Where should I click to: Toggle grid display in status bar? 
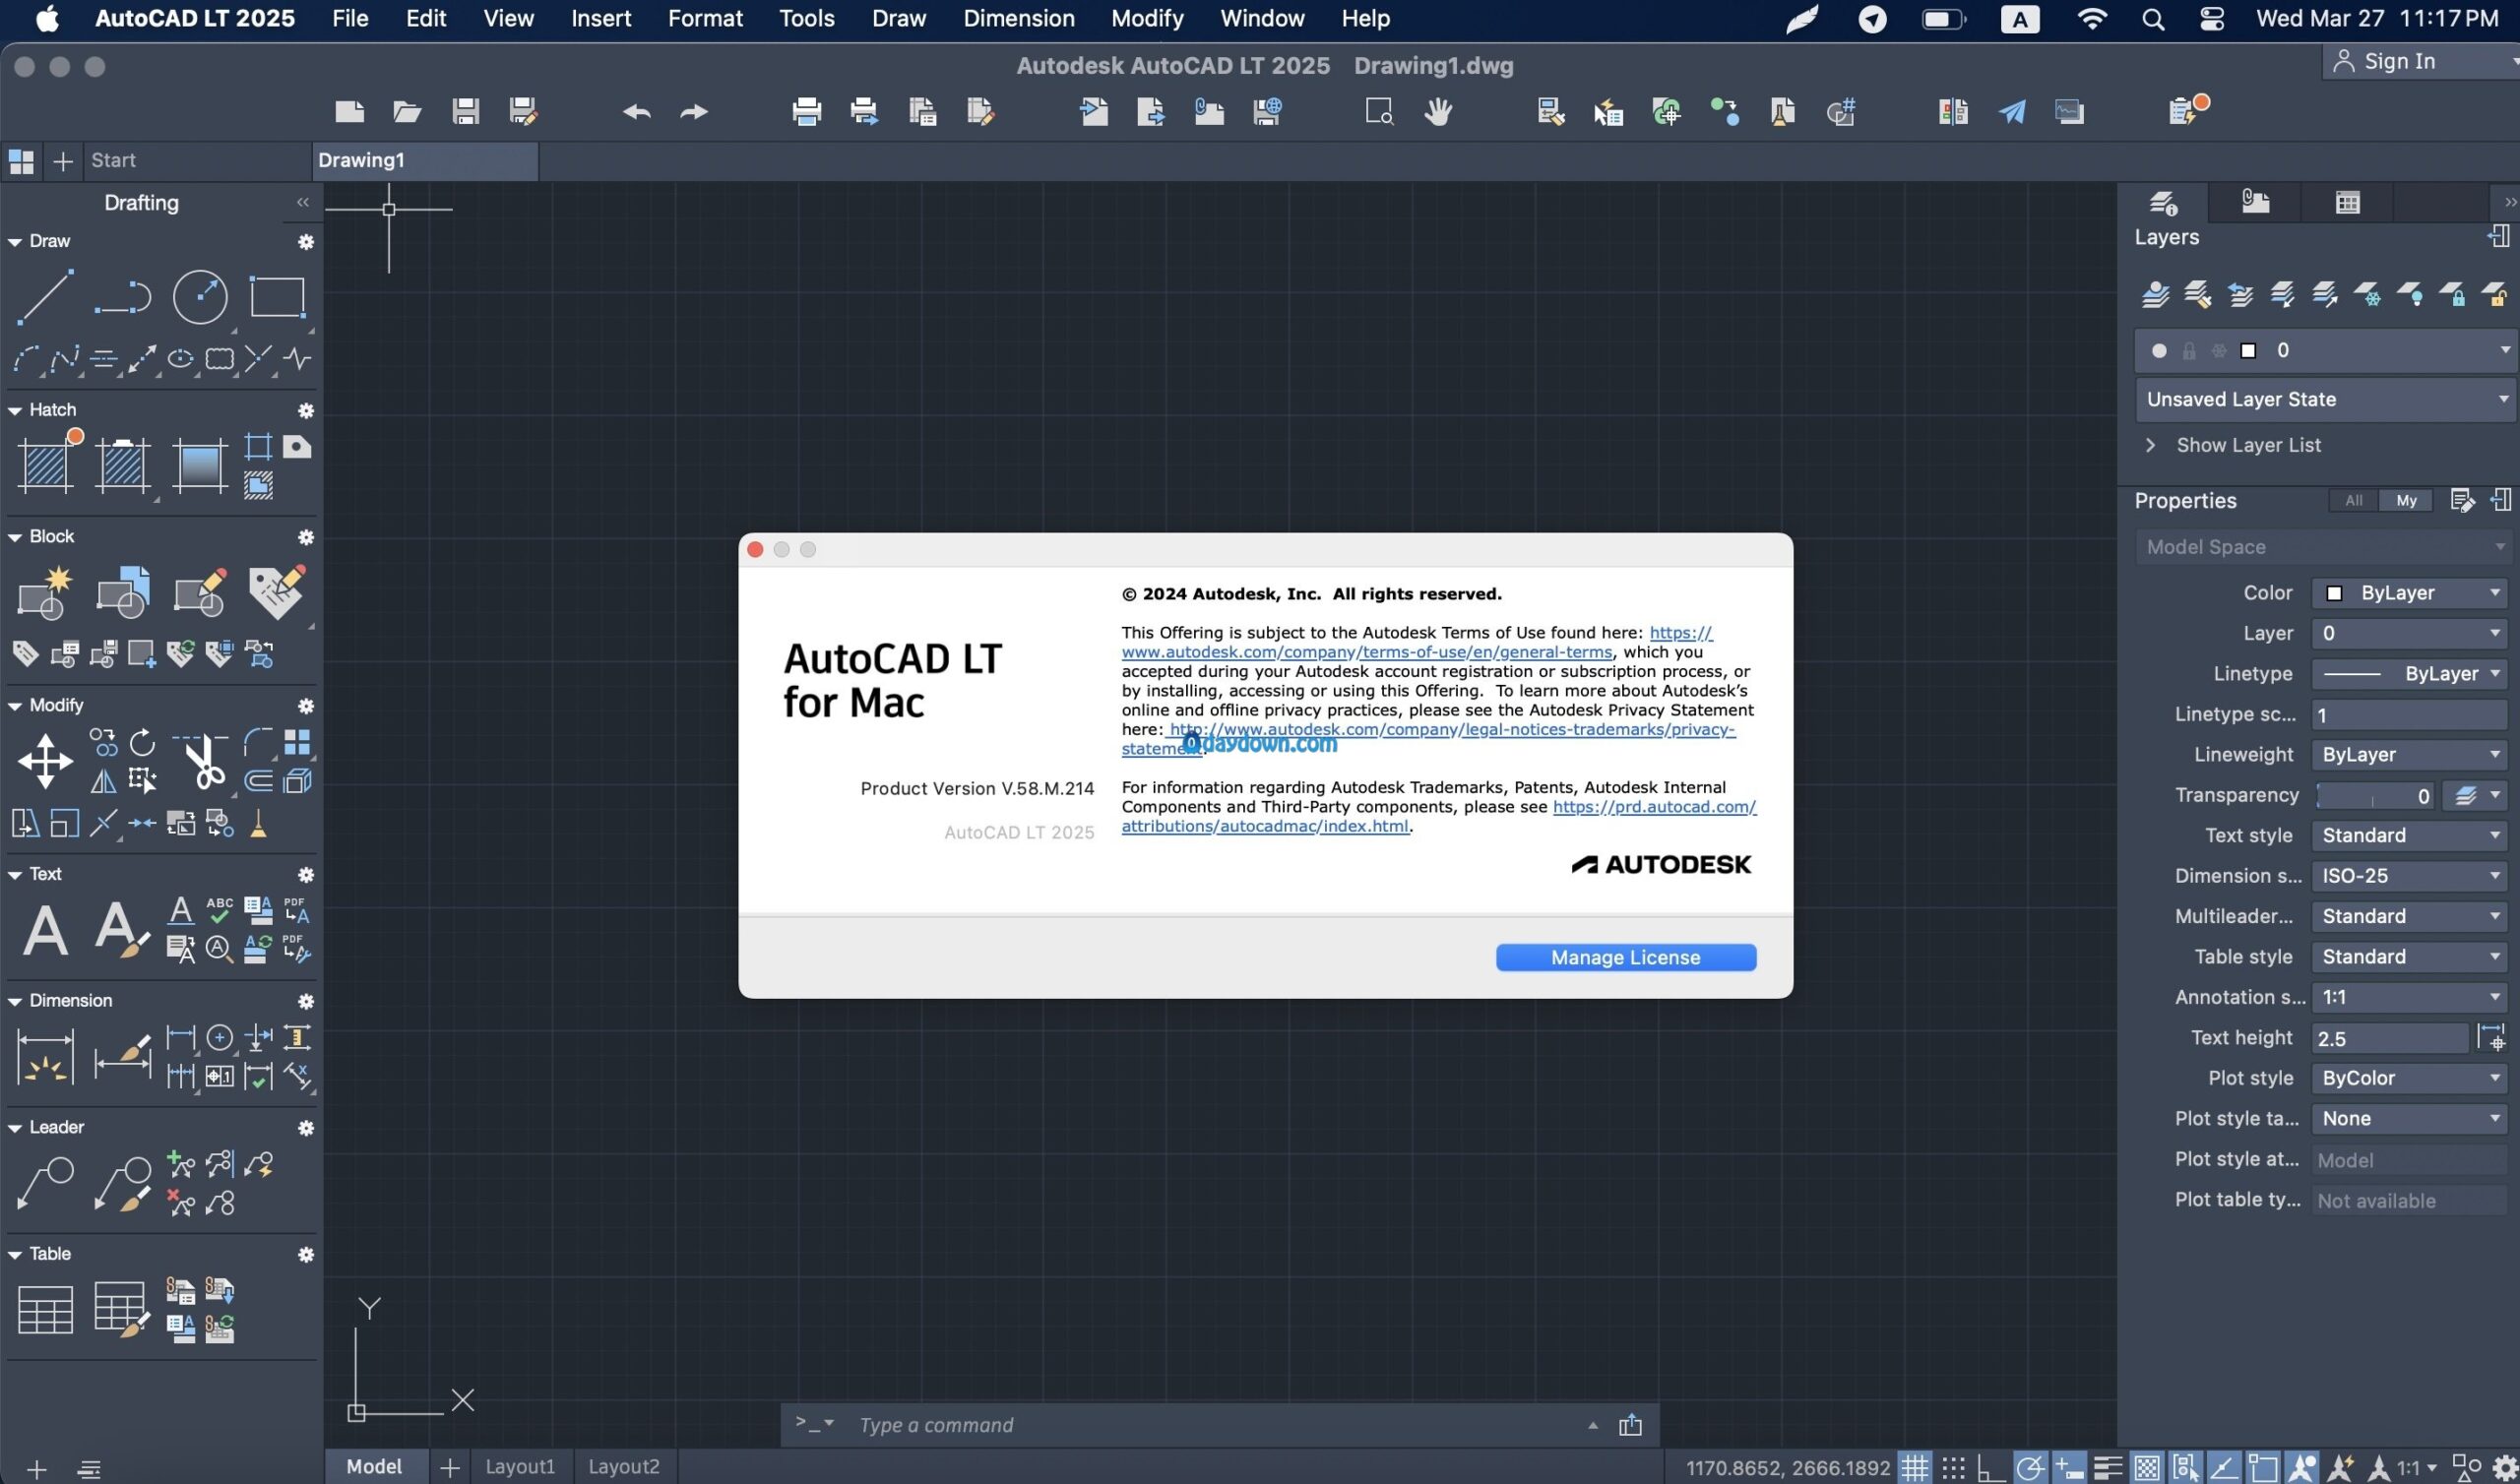click(1914, 1467)
